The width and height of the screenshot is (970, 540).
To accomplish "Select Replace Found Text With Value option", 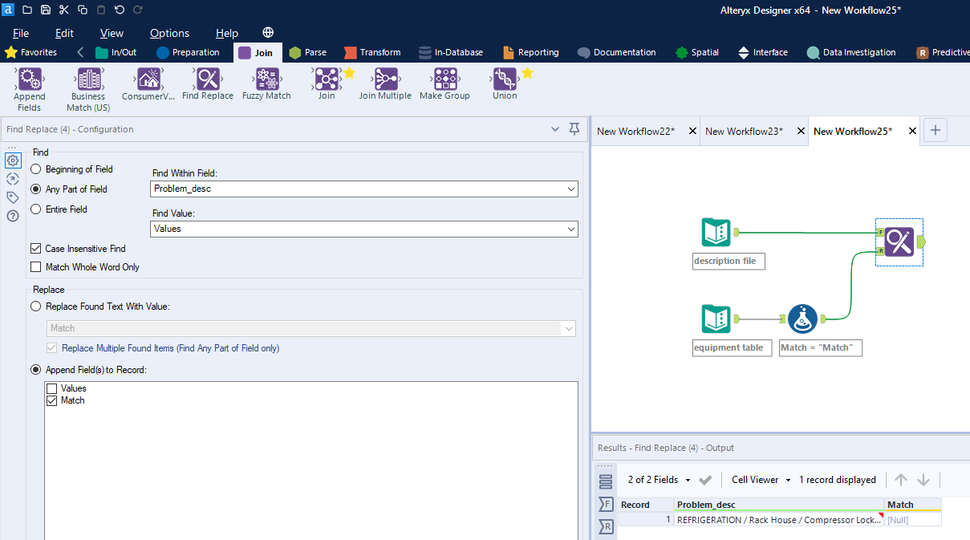I will 36,306.
